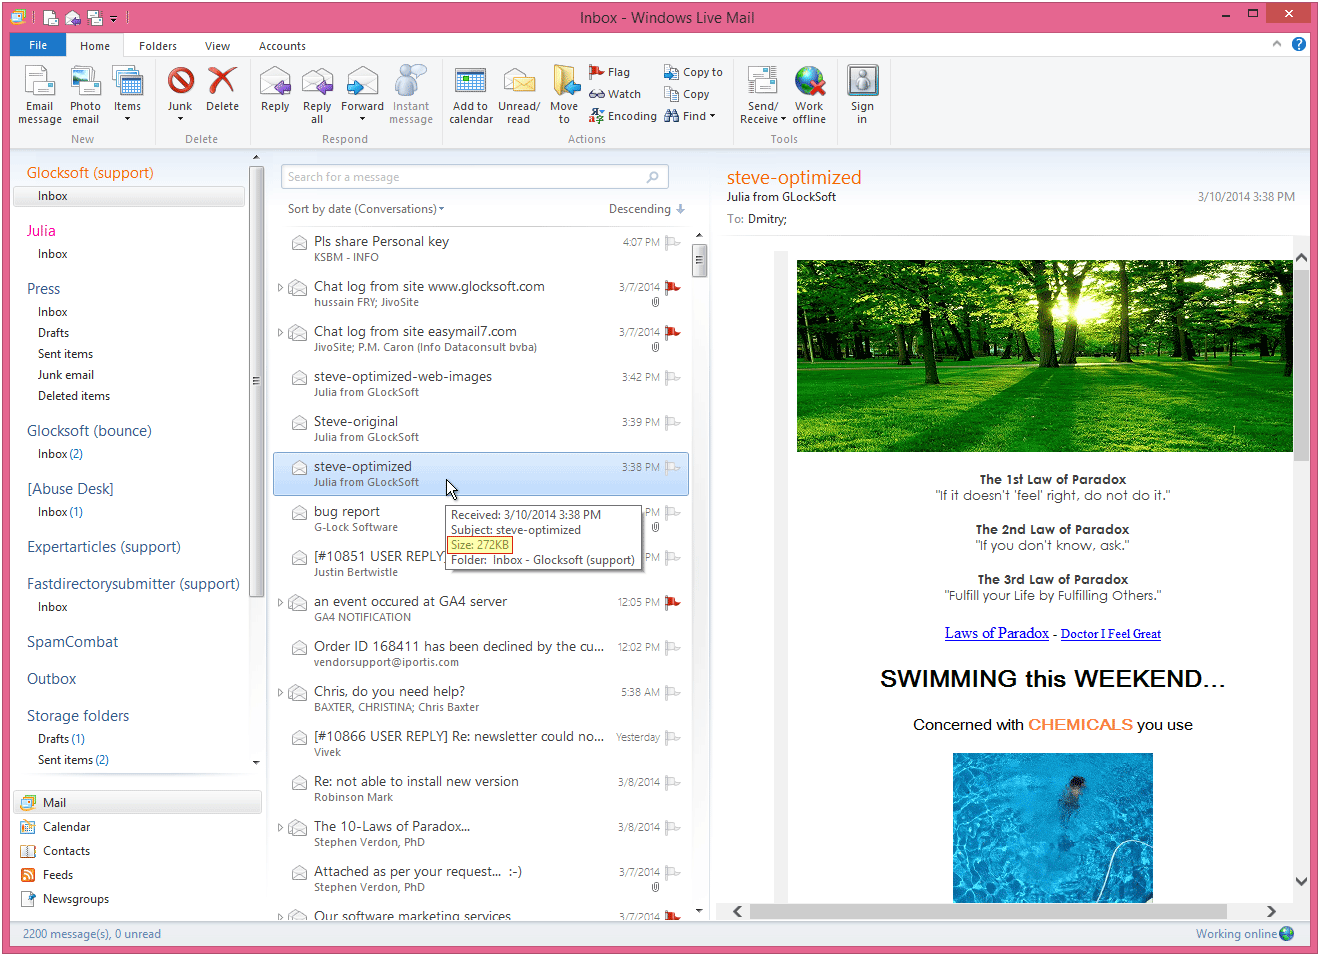Open the 'Laws of Paradox' link
The width and height of the screenshot is (1320, 956).
click(997, 633)
